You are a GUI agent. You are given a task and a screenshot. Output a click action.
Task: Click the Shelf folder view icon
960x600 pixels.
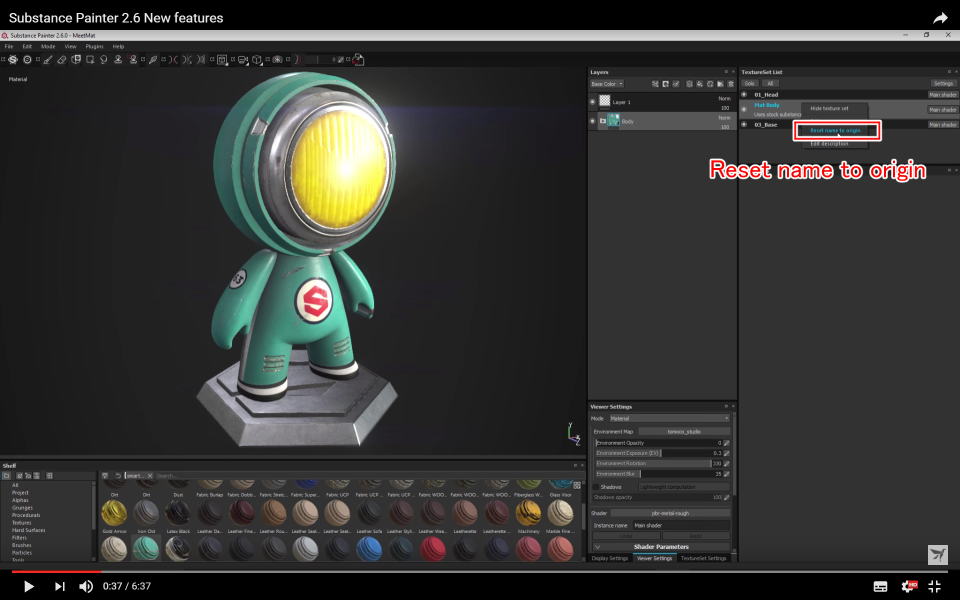click(x=7, y=476)
